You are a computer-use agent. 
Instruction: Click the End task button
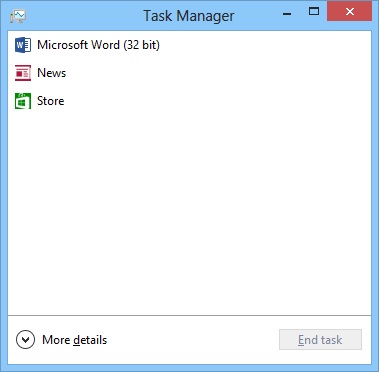coord(320,340)
